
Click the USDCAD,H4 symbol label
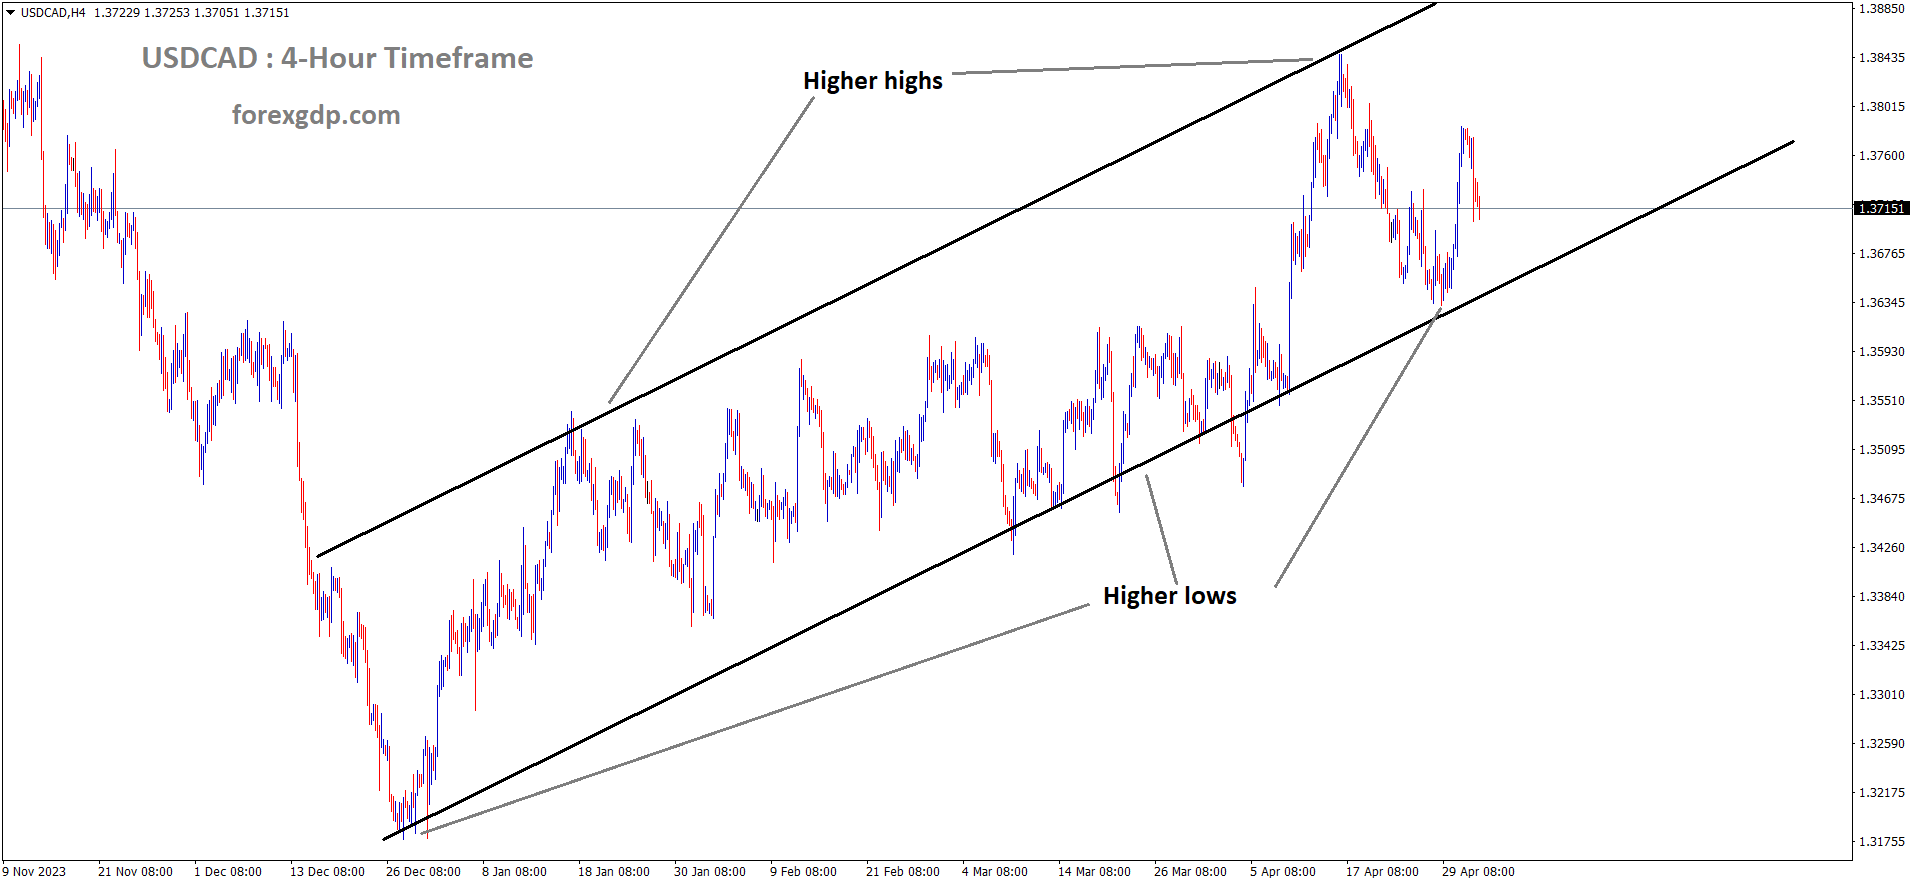tap(53, 13)
